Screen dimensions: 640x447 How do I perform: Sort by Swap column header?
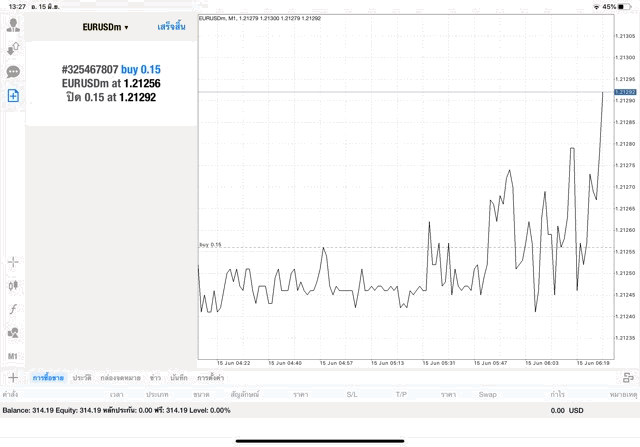tap(488, 394)
